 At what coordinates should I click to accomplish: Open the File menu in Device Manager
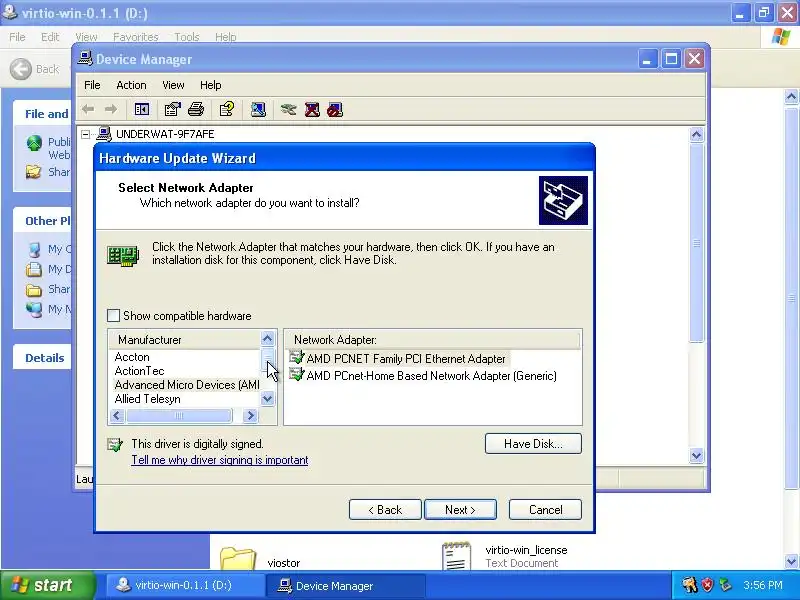tap(92, 85)
